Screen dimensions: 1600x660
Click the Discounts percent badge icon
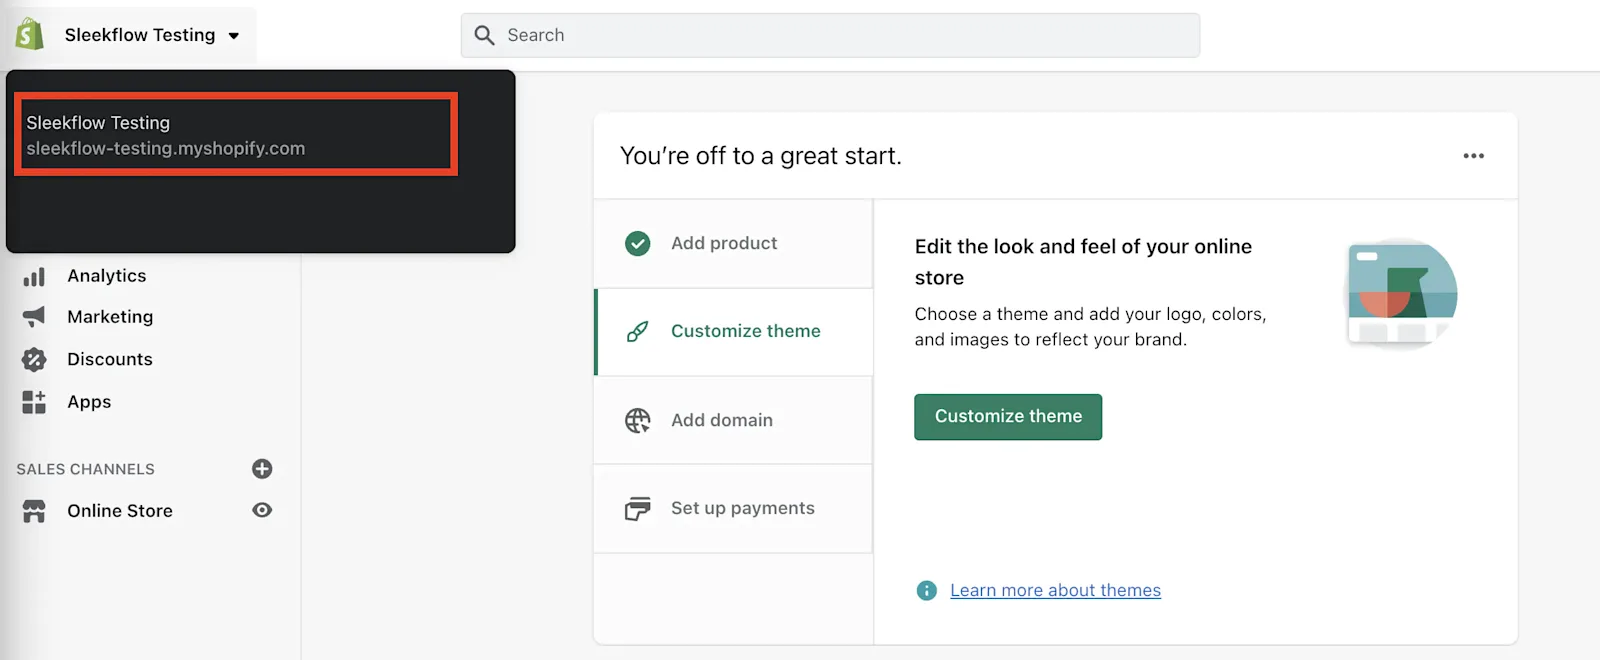point(34,360)
